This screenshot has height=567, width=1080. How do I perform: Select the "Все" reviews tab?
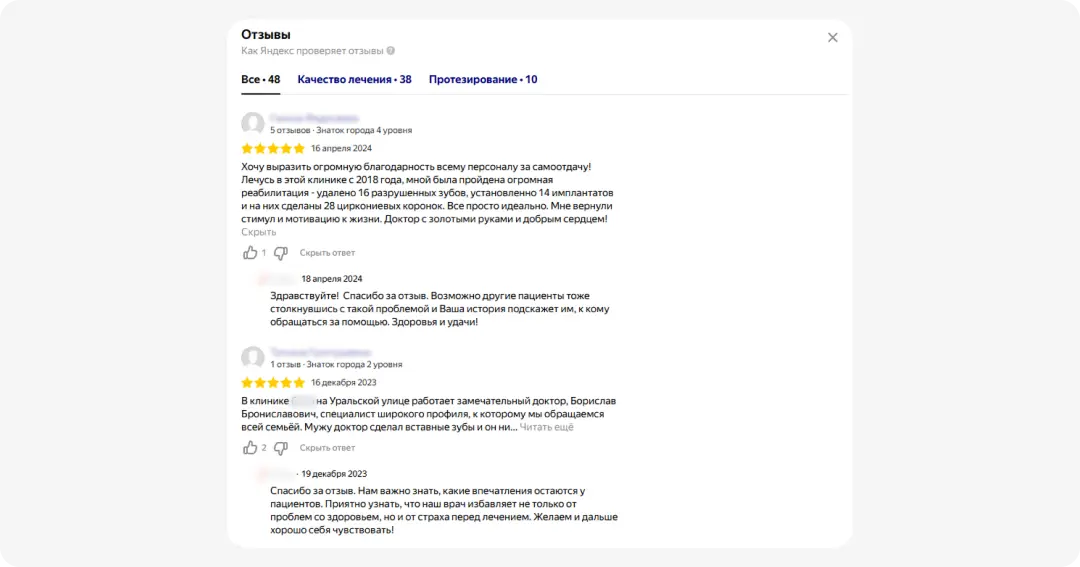click(260, 79)
